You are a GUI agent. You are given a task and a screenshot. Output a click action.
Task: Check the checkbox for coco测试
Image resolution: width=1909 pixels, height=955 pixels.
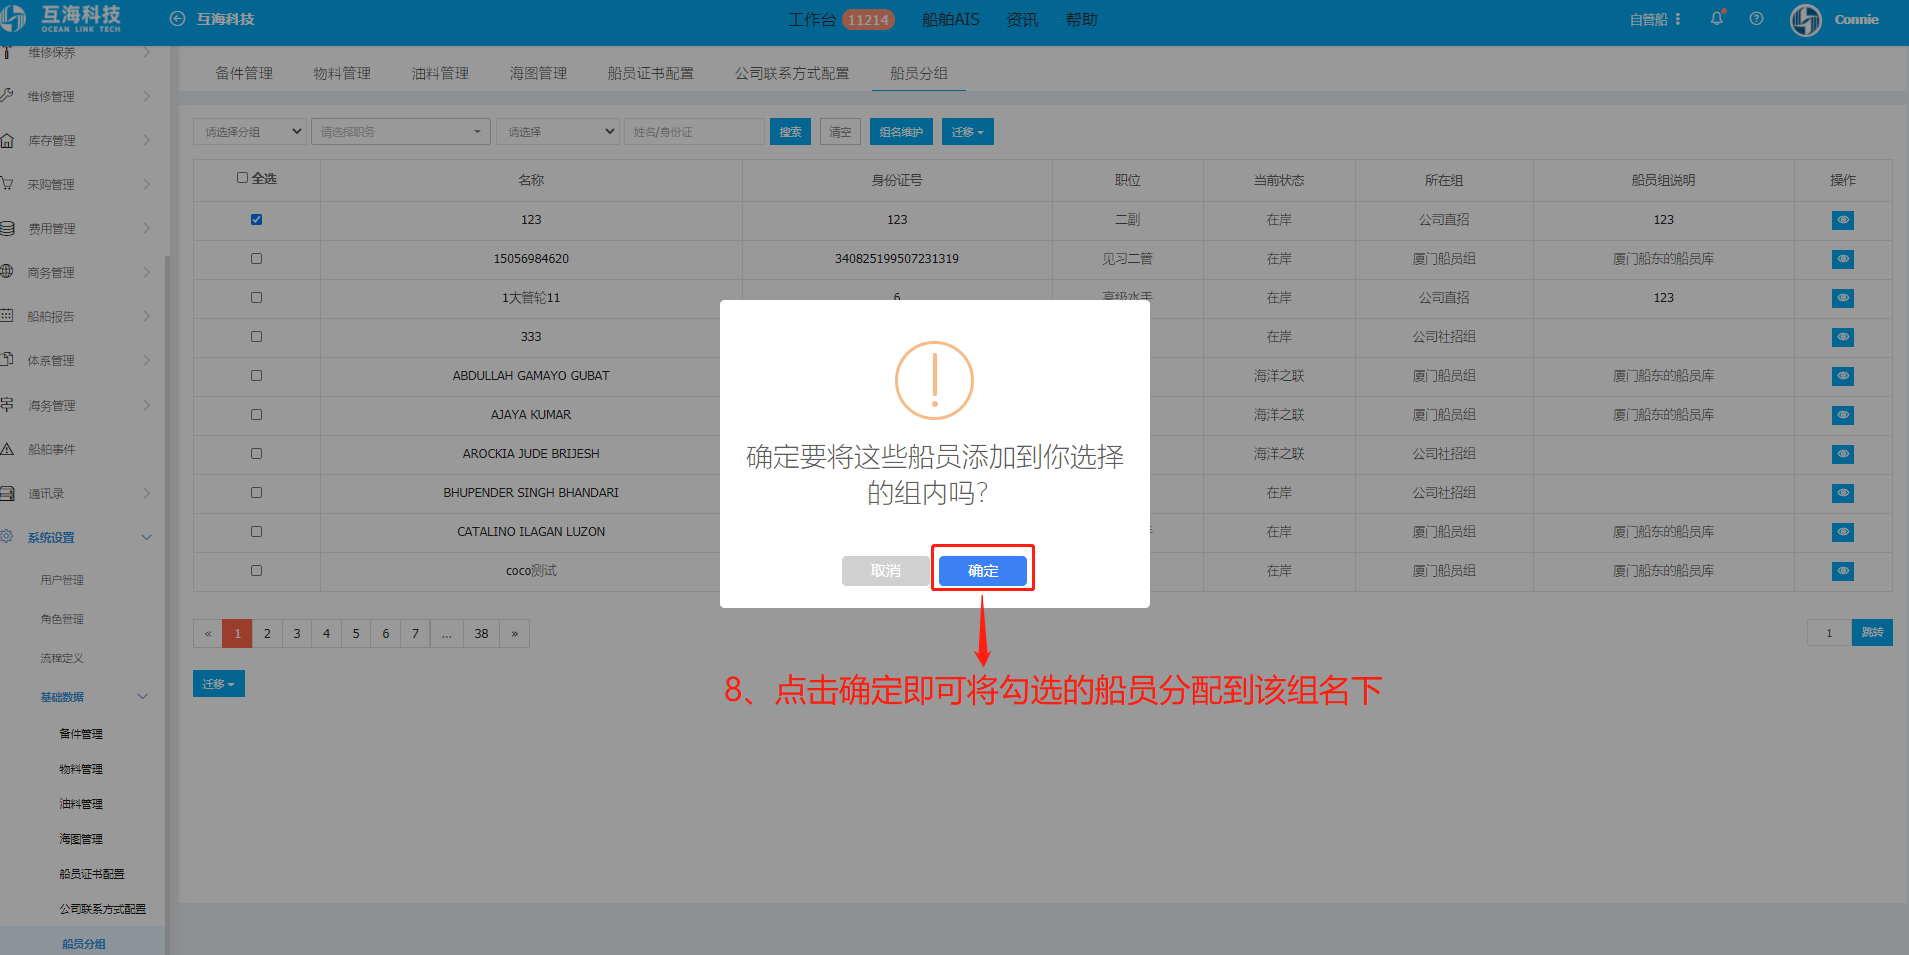pyautogui.click(x=256, y=570)
